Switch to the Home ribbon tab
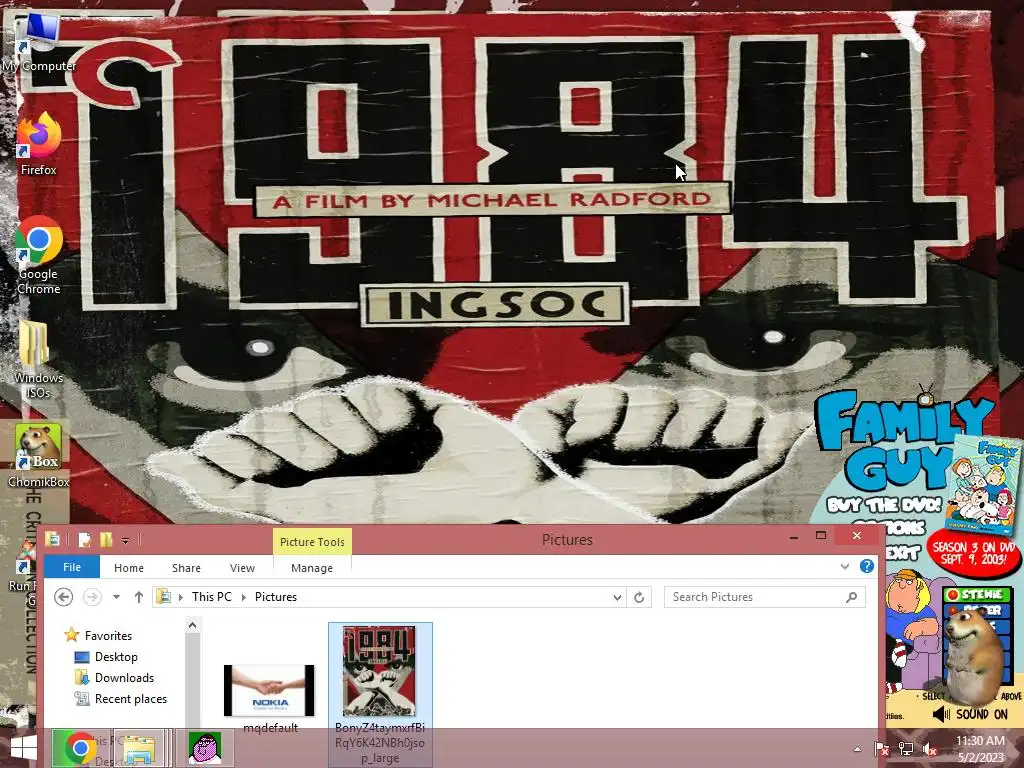 (129, 568)
